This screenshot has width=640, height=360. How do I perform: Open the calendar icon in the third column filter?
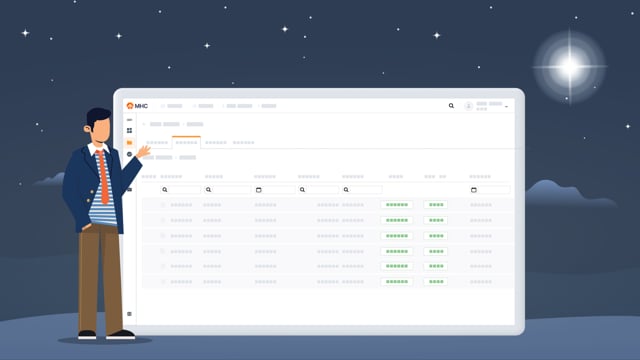tap(258, 190)
